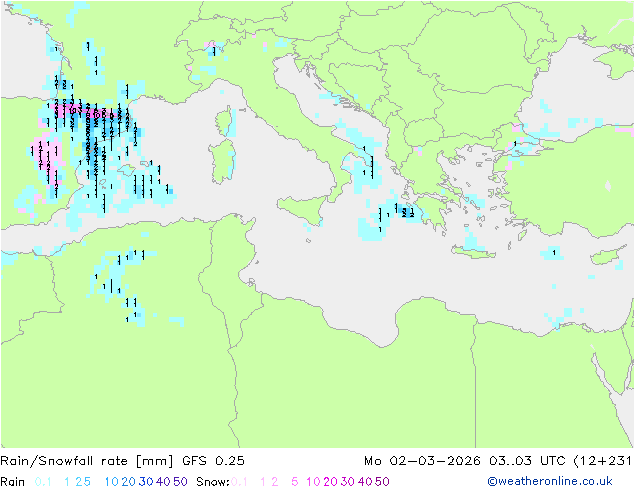Screen dimensions: 634x490
Task: Select the Rain legend 20 value
Action: [x=129, y=482]
